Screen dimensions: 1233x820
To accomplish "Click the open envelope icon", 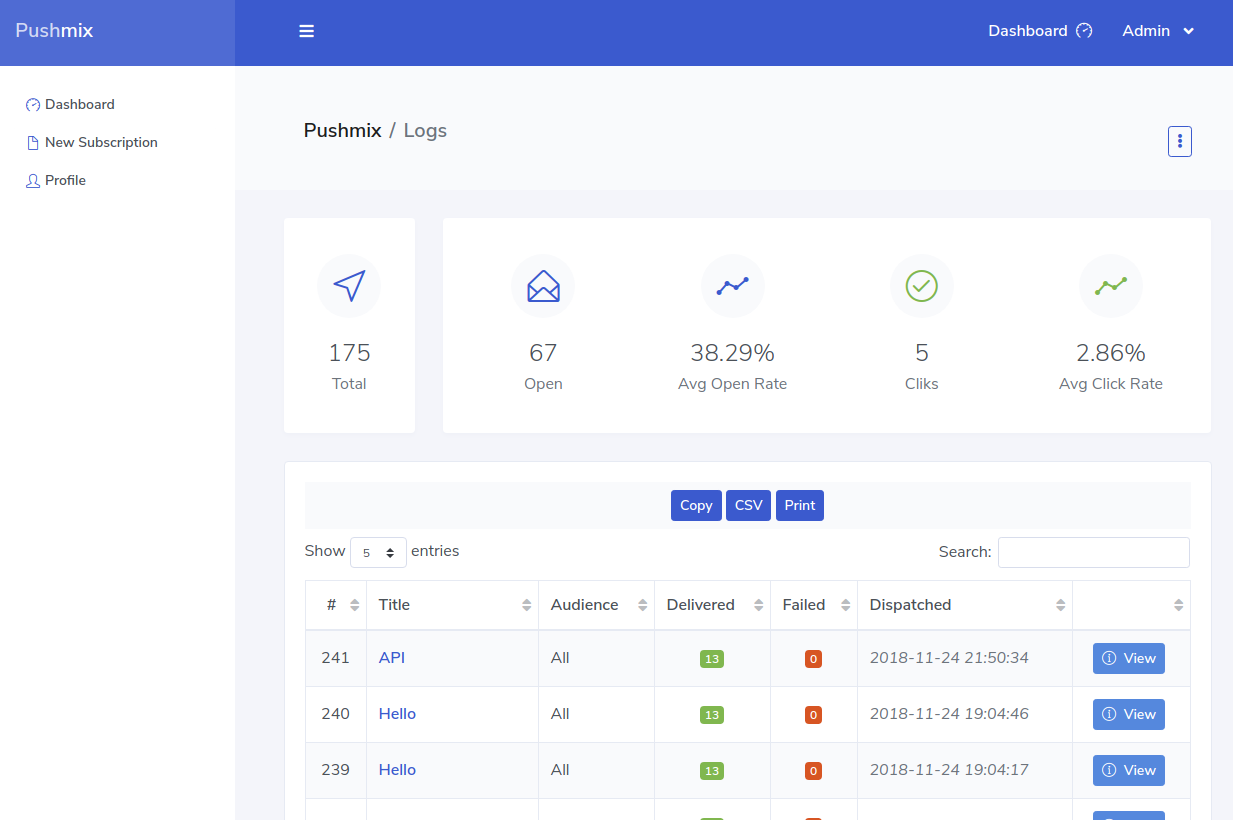I will click(543, 286).
